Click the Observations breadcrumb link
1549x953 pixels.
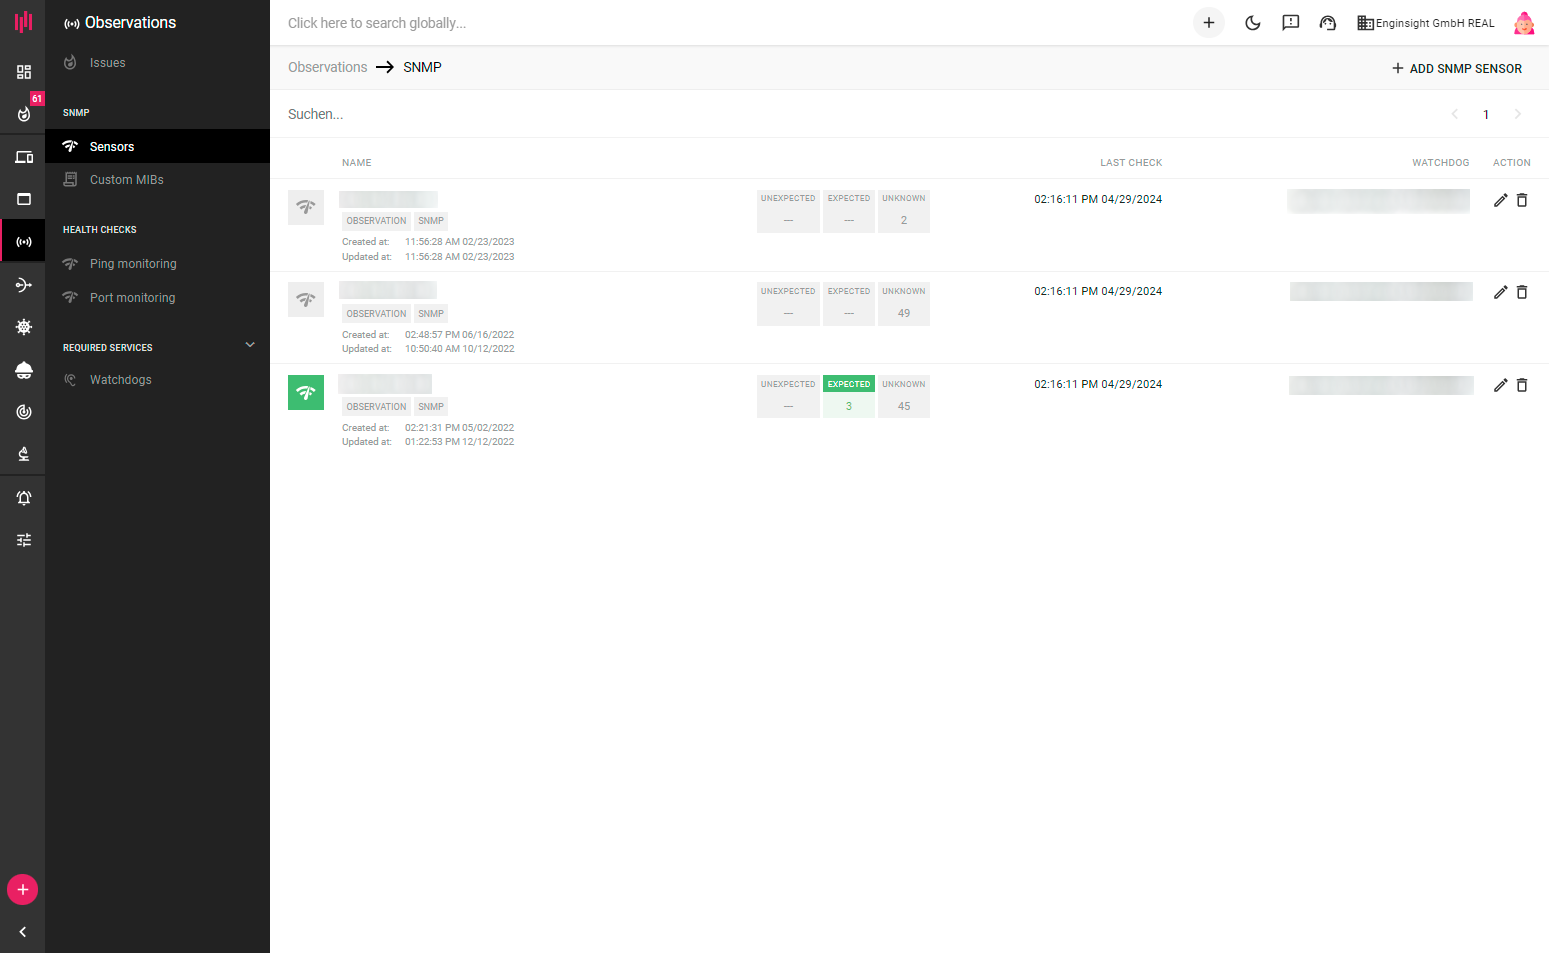coord(328,67)
